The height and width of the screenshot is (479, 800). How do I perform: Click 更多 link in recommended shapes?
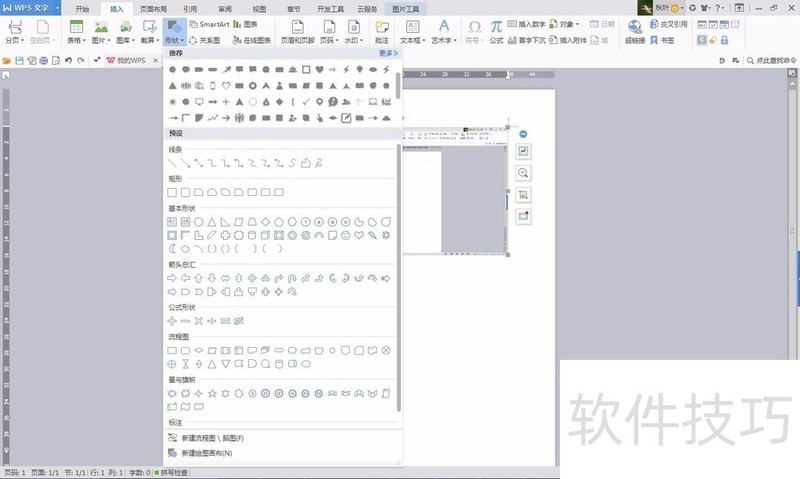pyautogui.click(x=388, y=53)
